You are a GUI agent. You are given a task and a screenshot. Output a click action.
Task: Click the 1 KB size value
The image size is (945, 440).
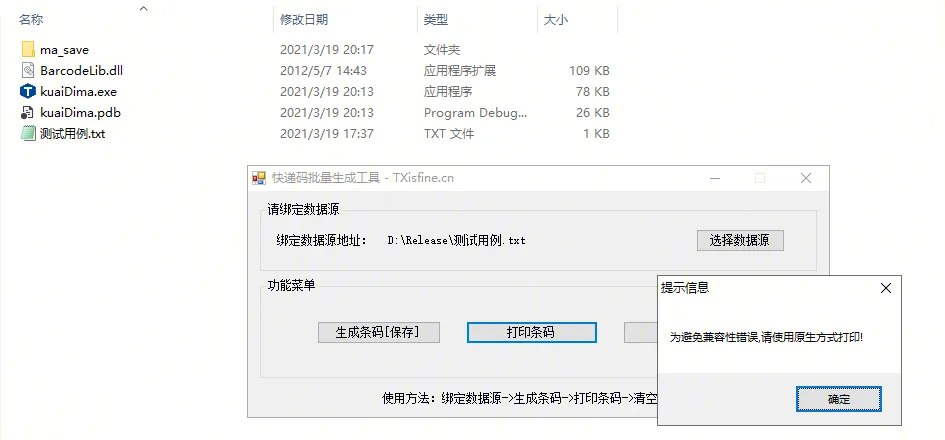(x=596, y=134)
